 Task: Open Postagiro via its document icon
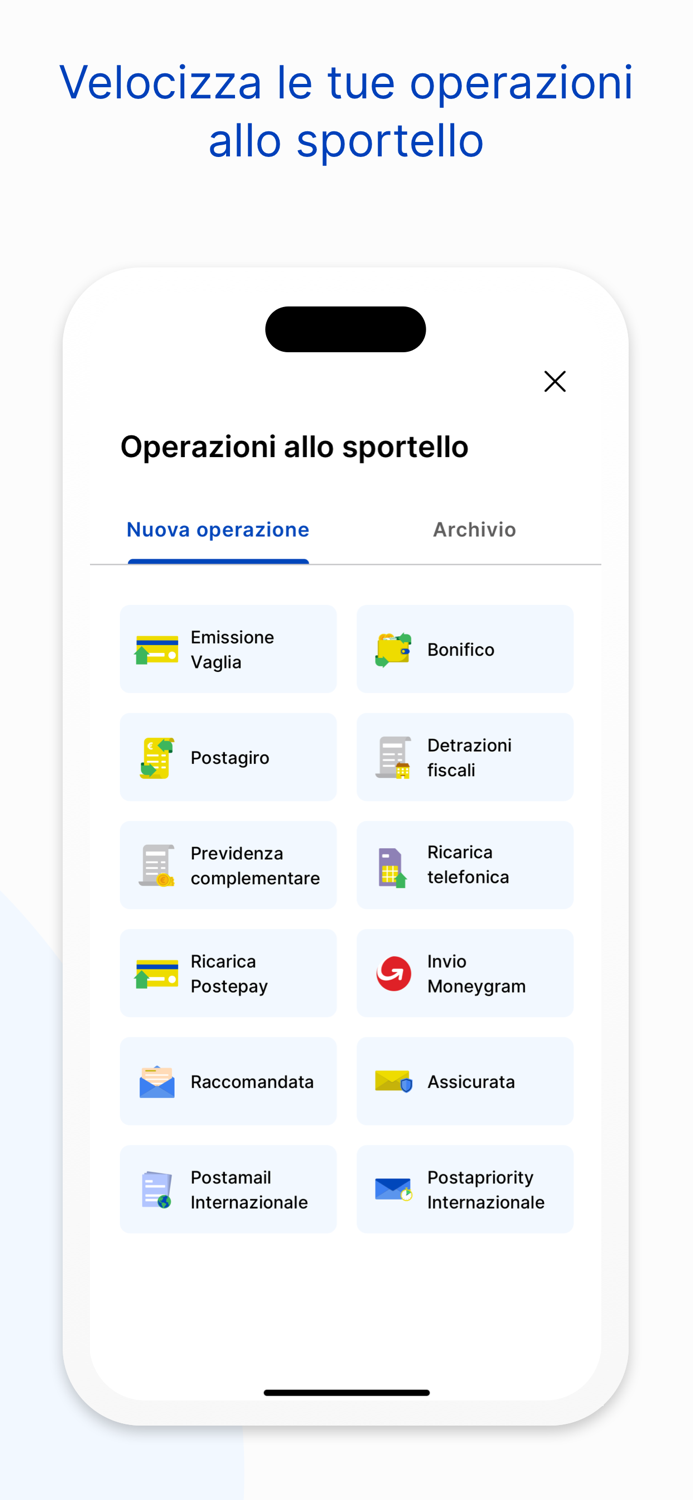point(154,757)
